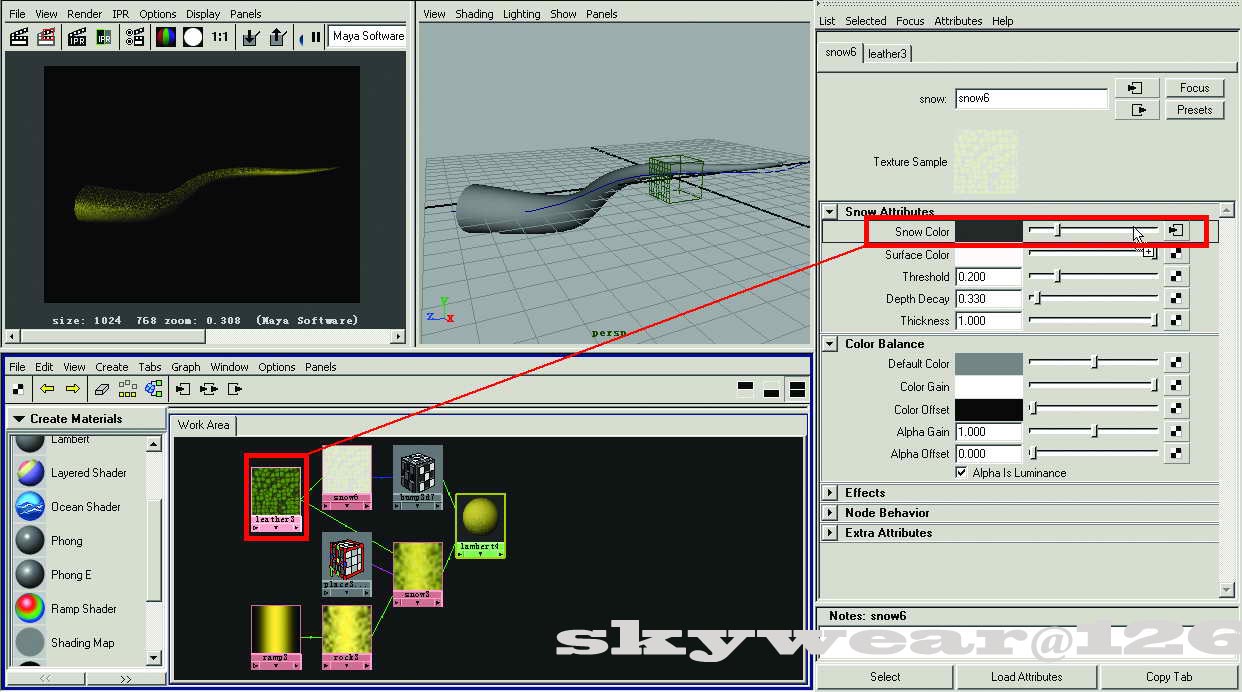Open the Attributes menu in Attribute Editor
Screen dimensions: 1242x692
click(x=958, y=20)
